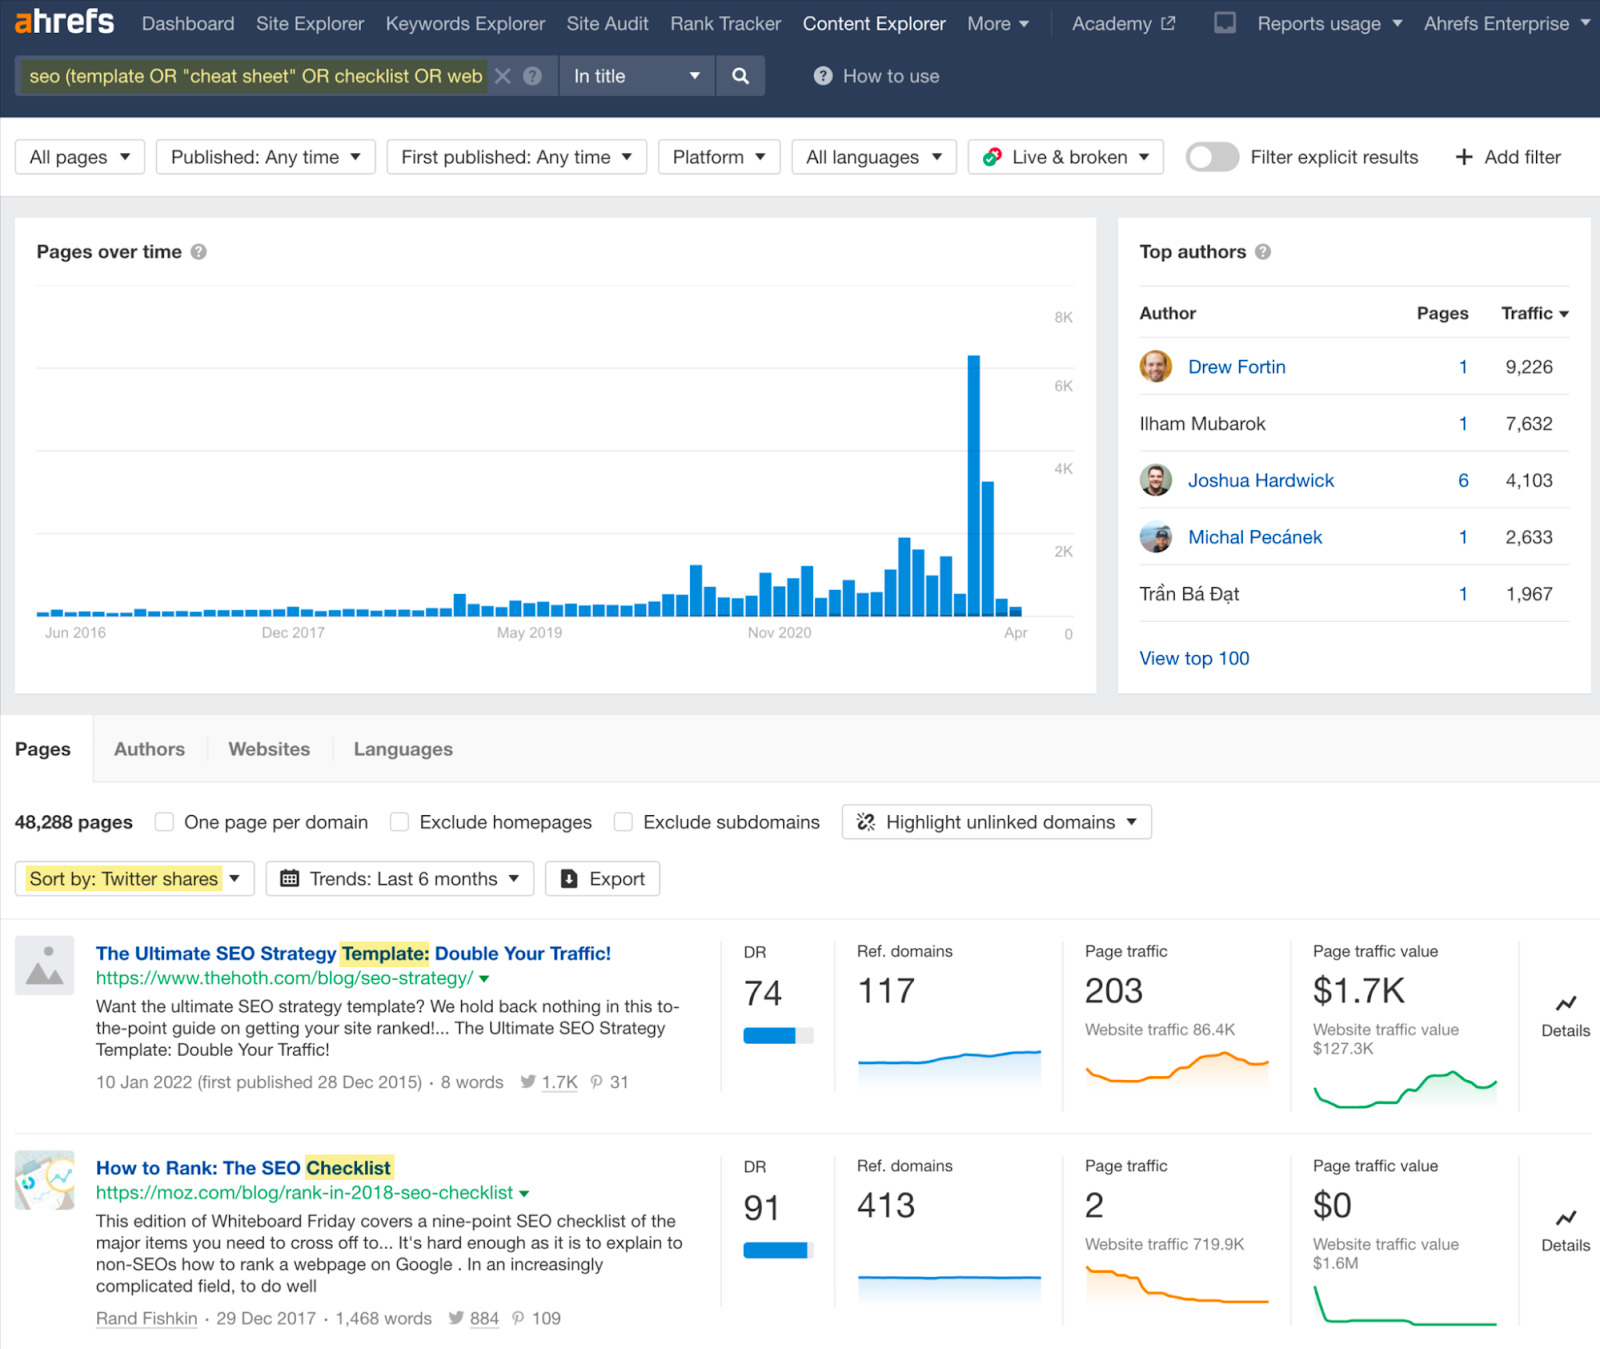Screen dimensions: 1600x1349
Task: Click Pinterest icon on thehoth result
Action: (597, 1082)
